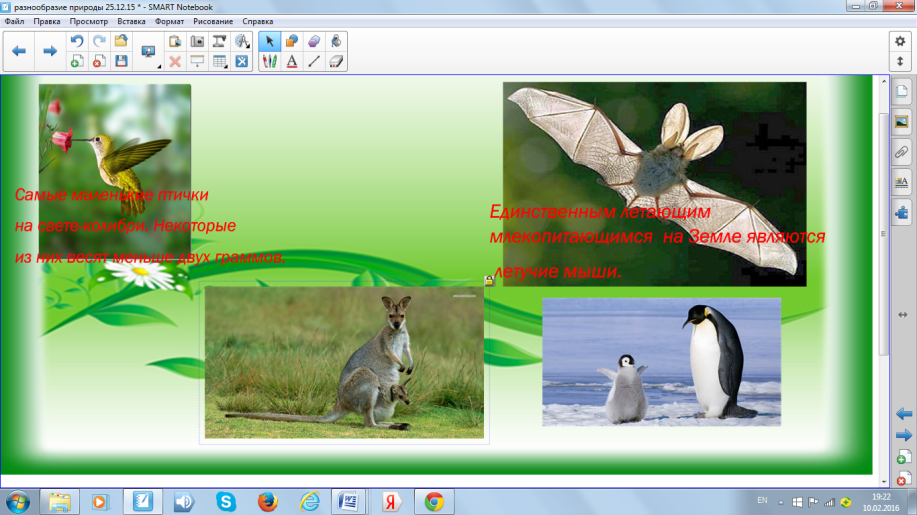The image size is (917, 515).
Task: Open the Gallery tab in the sidebar
Action: 901,122
